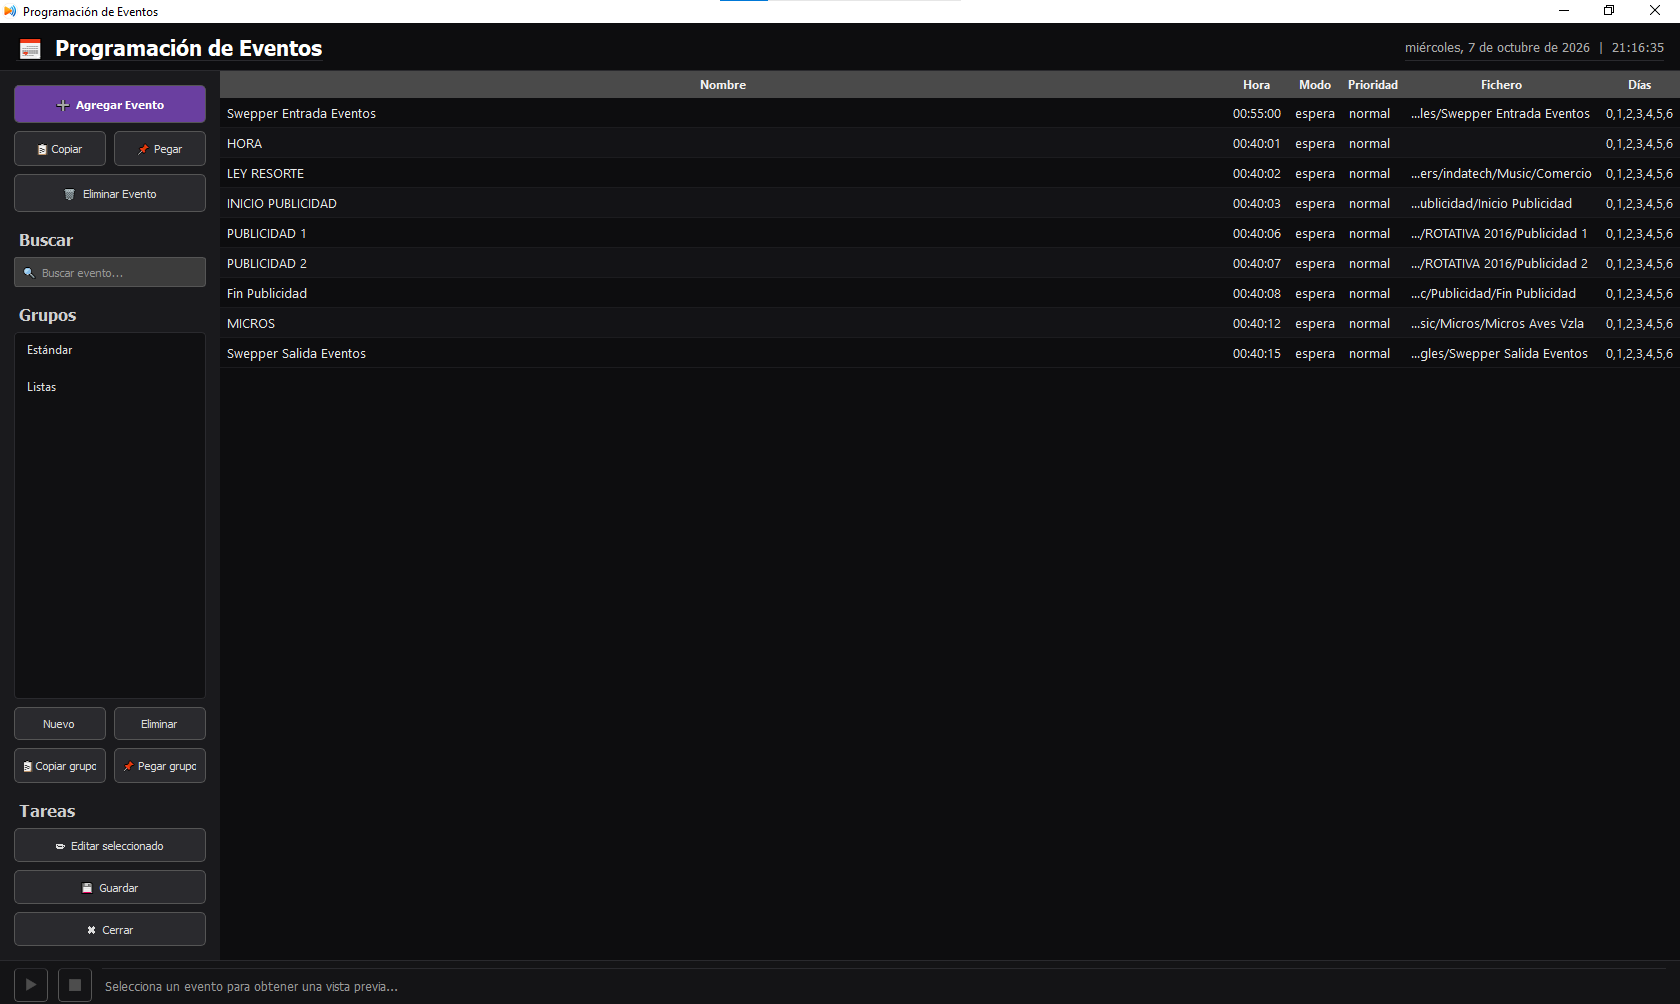1680x1004 pixels.
Task: Remove group with Eliminar button
Action: (x=160, y=724)
